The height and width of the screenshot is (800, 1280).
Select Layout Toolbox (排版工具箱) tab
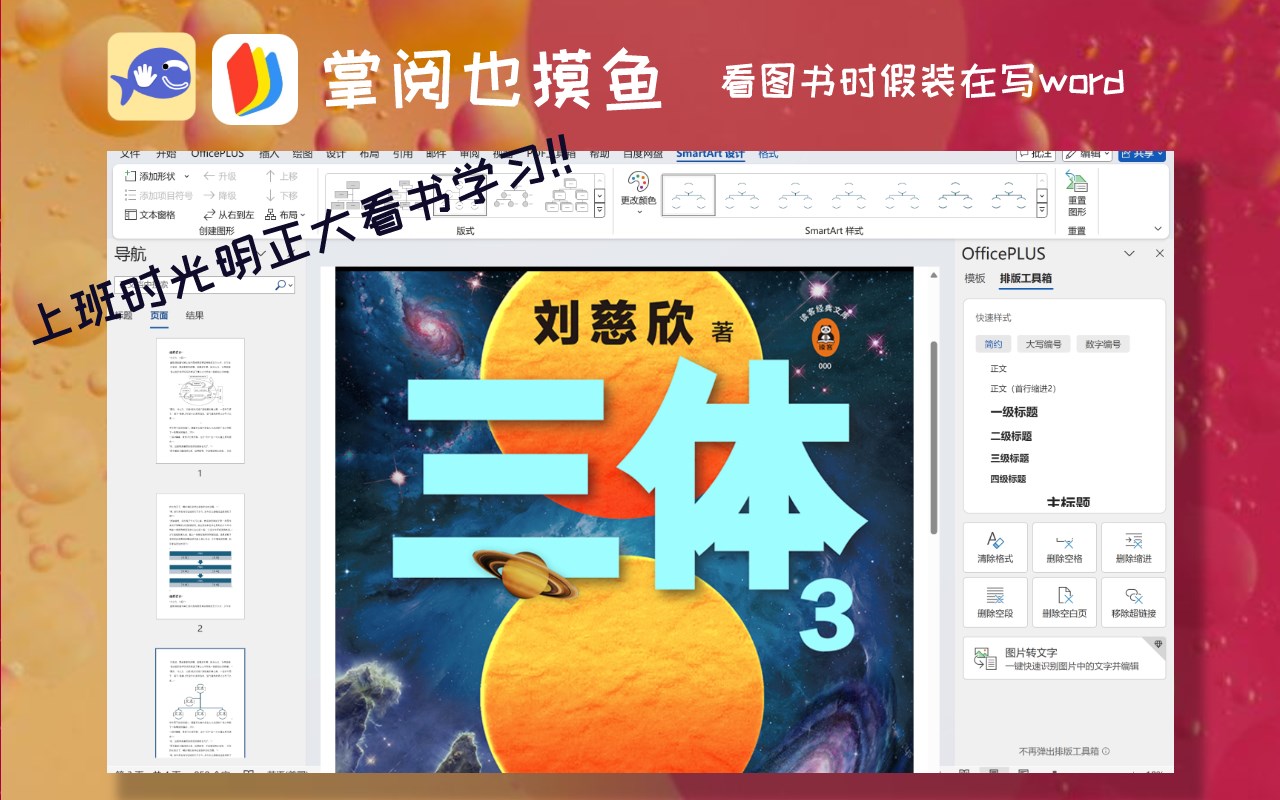coord(1026,279)
